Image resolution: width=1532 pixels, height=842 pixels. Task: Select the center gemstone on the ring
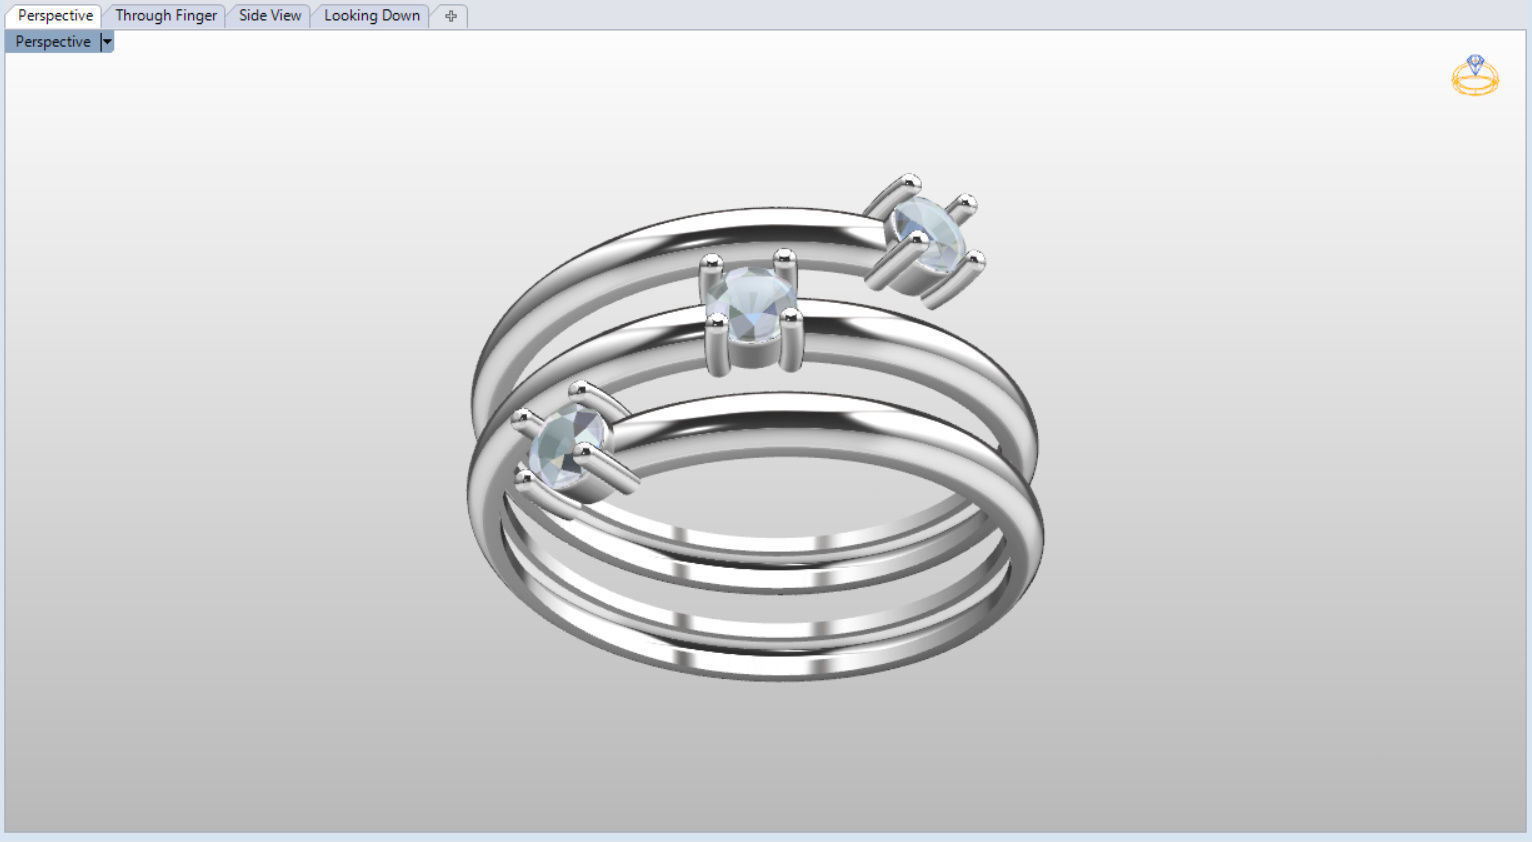click(x=750, y=303)
